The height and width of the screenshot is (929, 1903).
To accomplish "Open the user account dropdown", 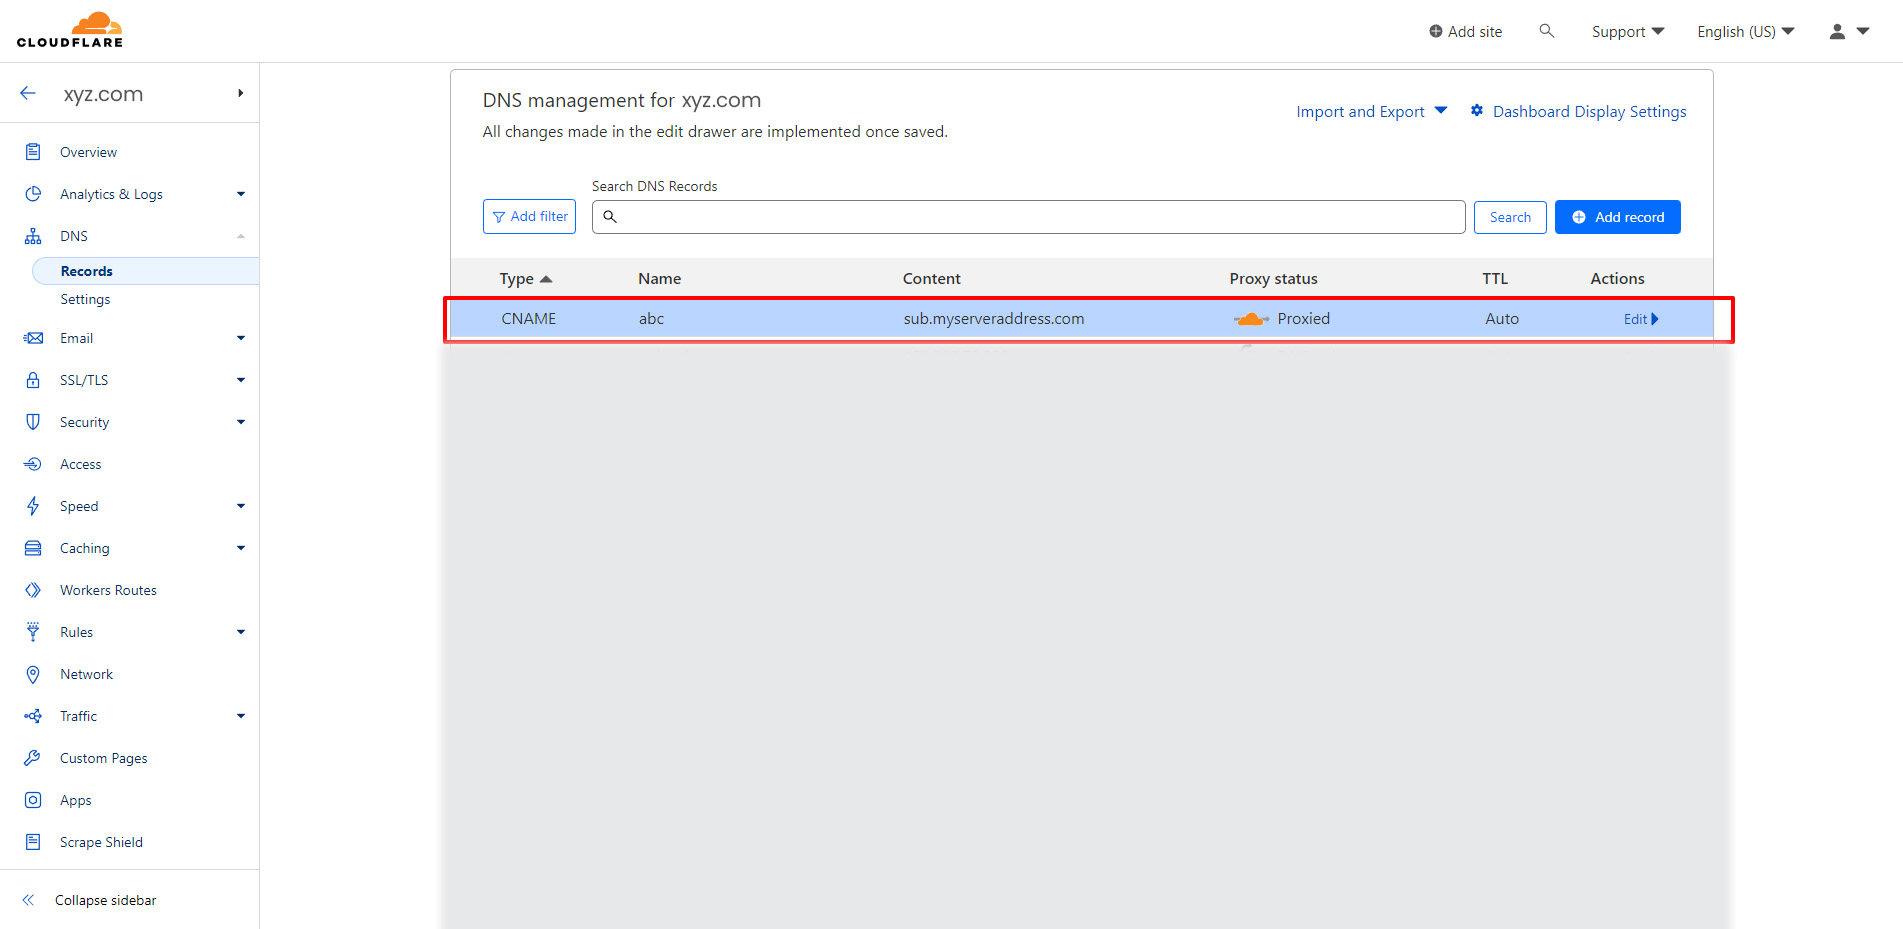I will click(1849, 32).
